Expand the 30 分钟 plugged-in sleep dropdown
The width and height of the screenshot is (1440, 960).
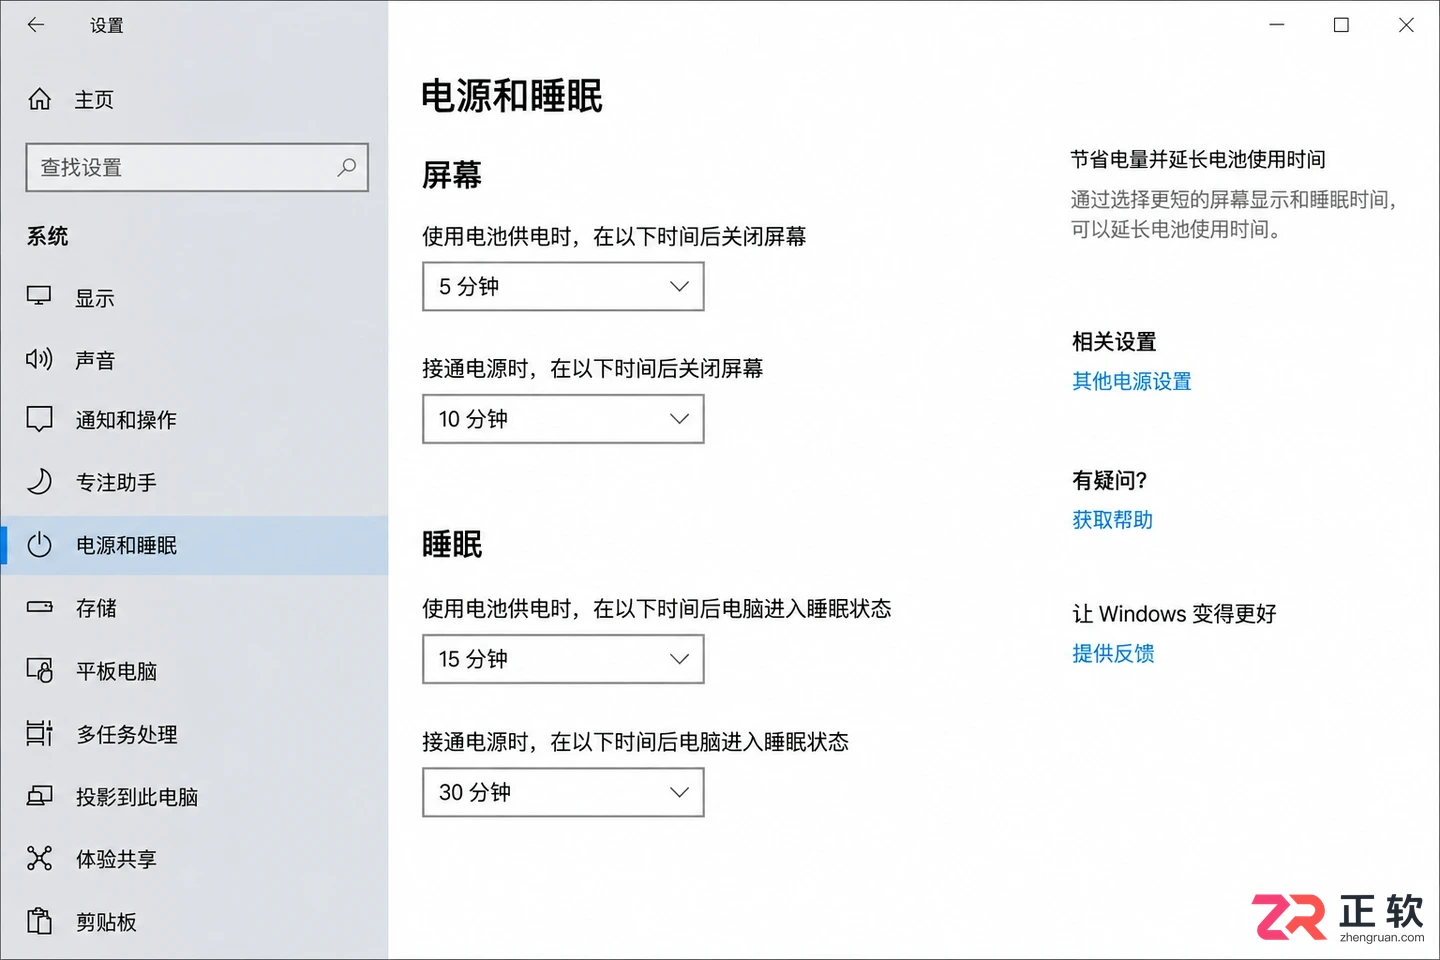click(563, 792)
